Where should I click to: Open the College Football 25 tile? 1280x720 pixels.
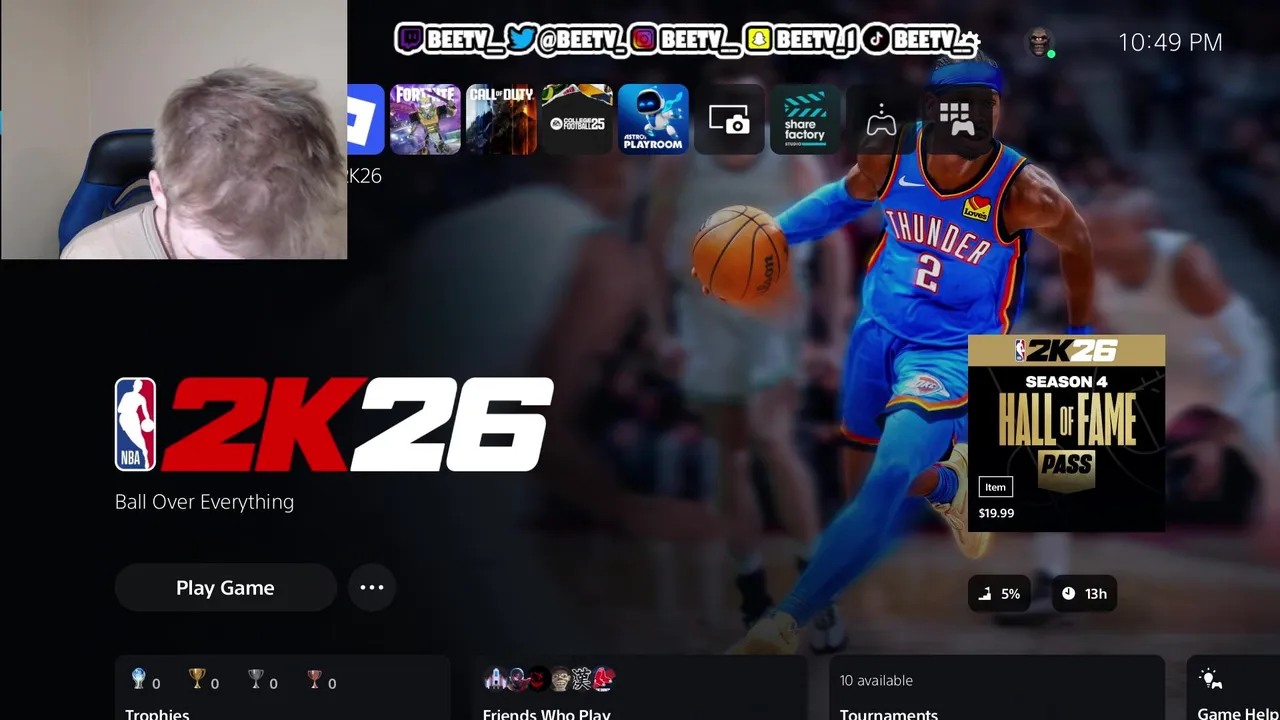[x=577, y=119]
